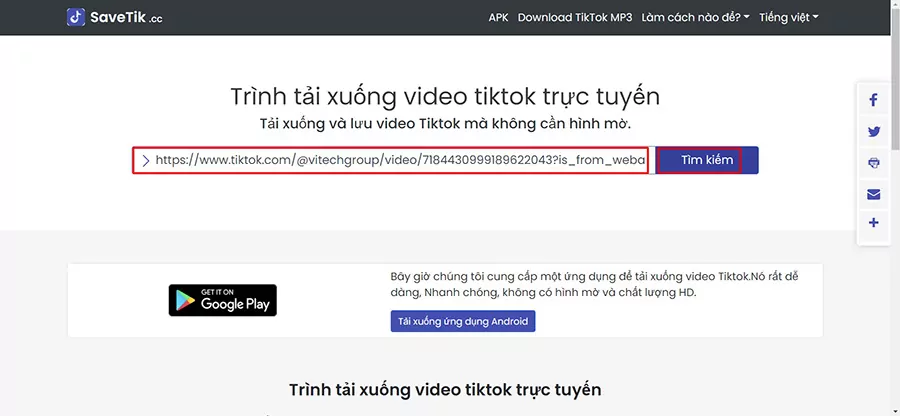This screenshot has width=900, height=416.
Task: Open the SaveTik.cc home link
Action: point(115,17)
